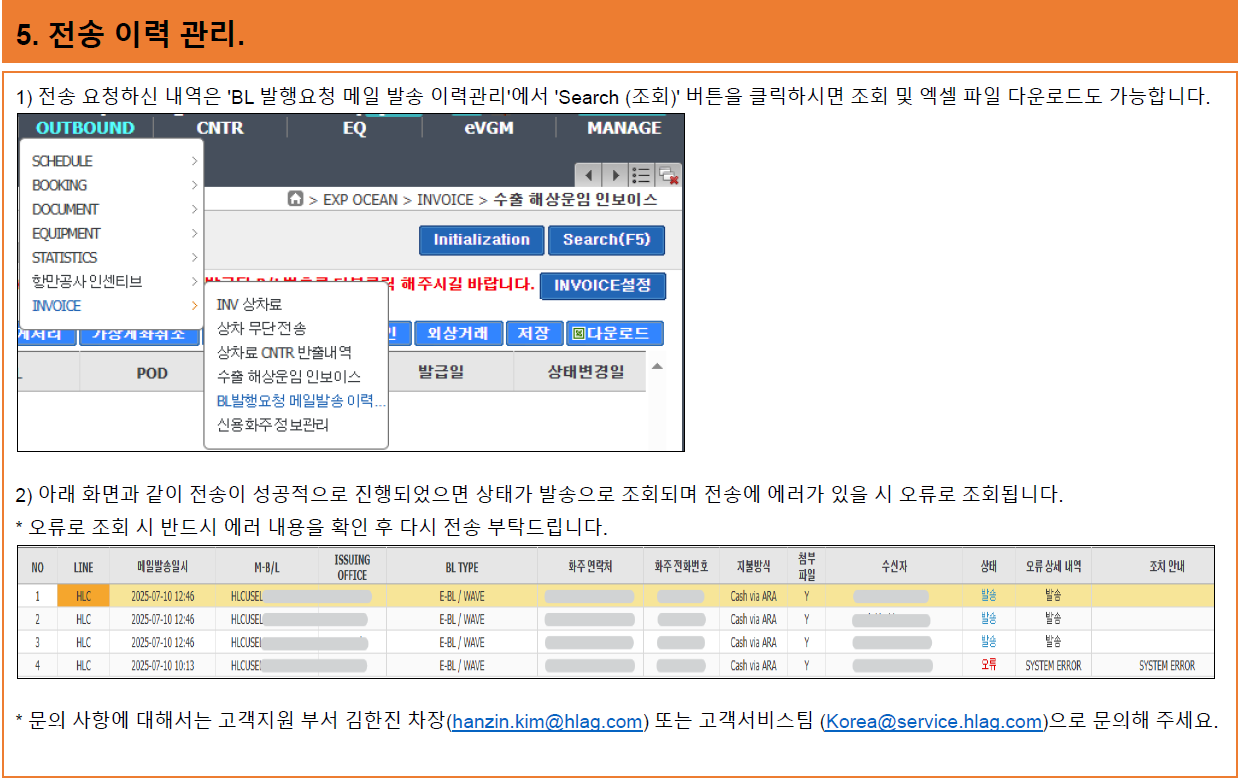Expand the INVOICE submenu chevron
The image size is (1242, 780).
tap(196, 306)
